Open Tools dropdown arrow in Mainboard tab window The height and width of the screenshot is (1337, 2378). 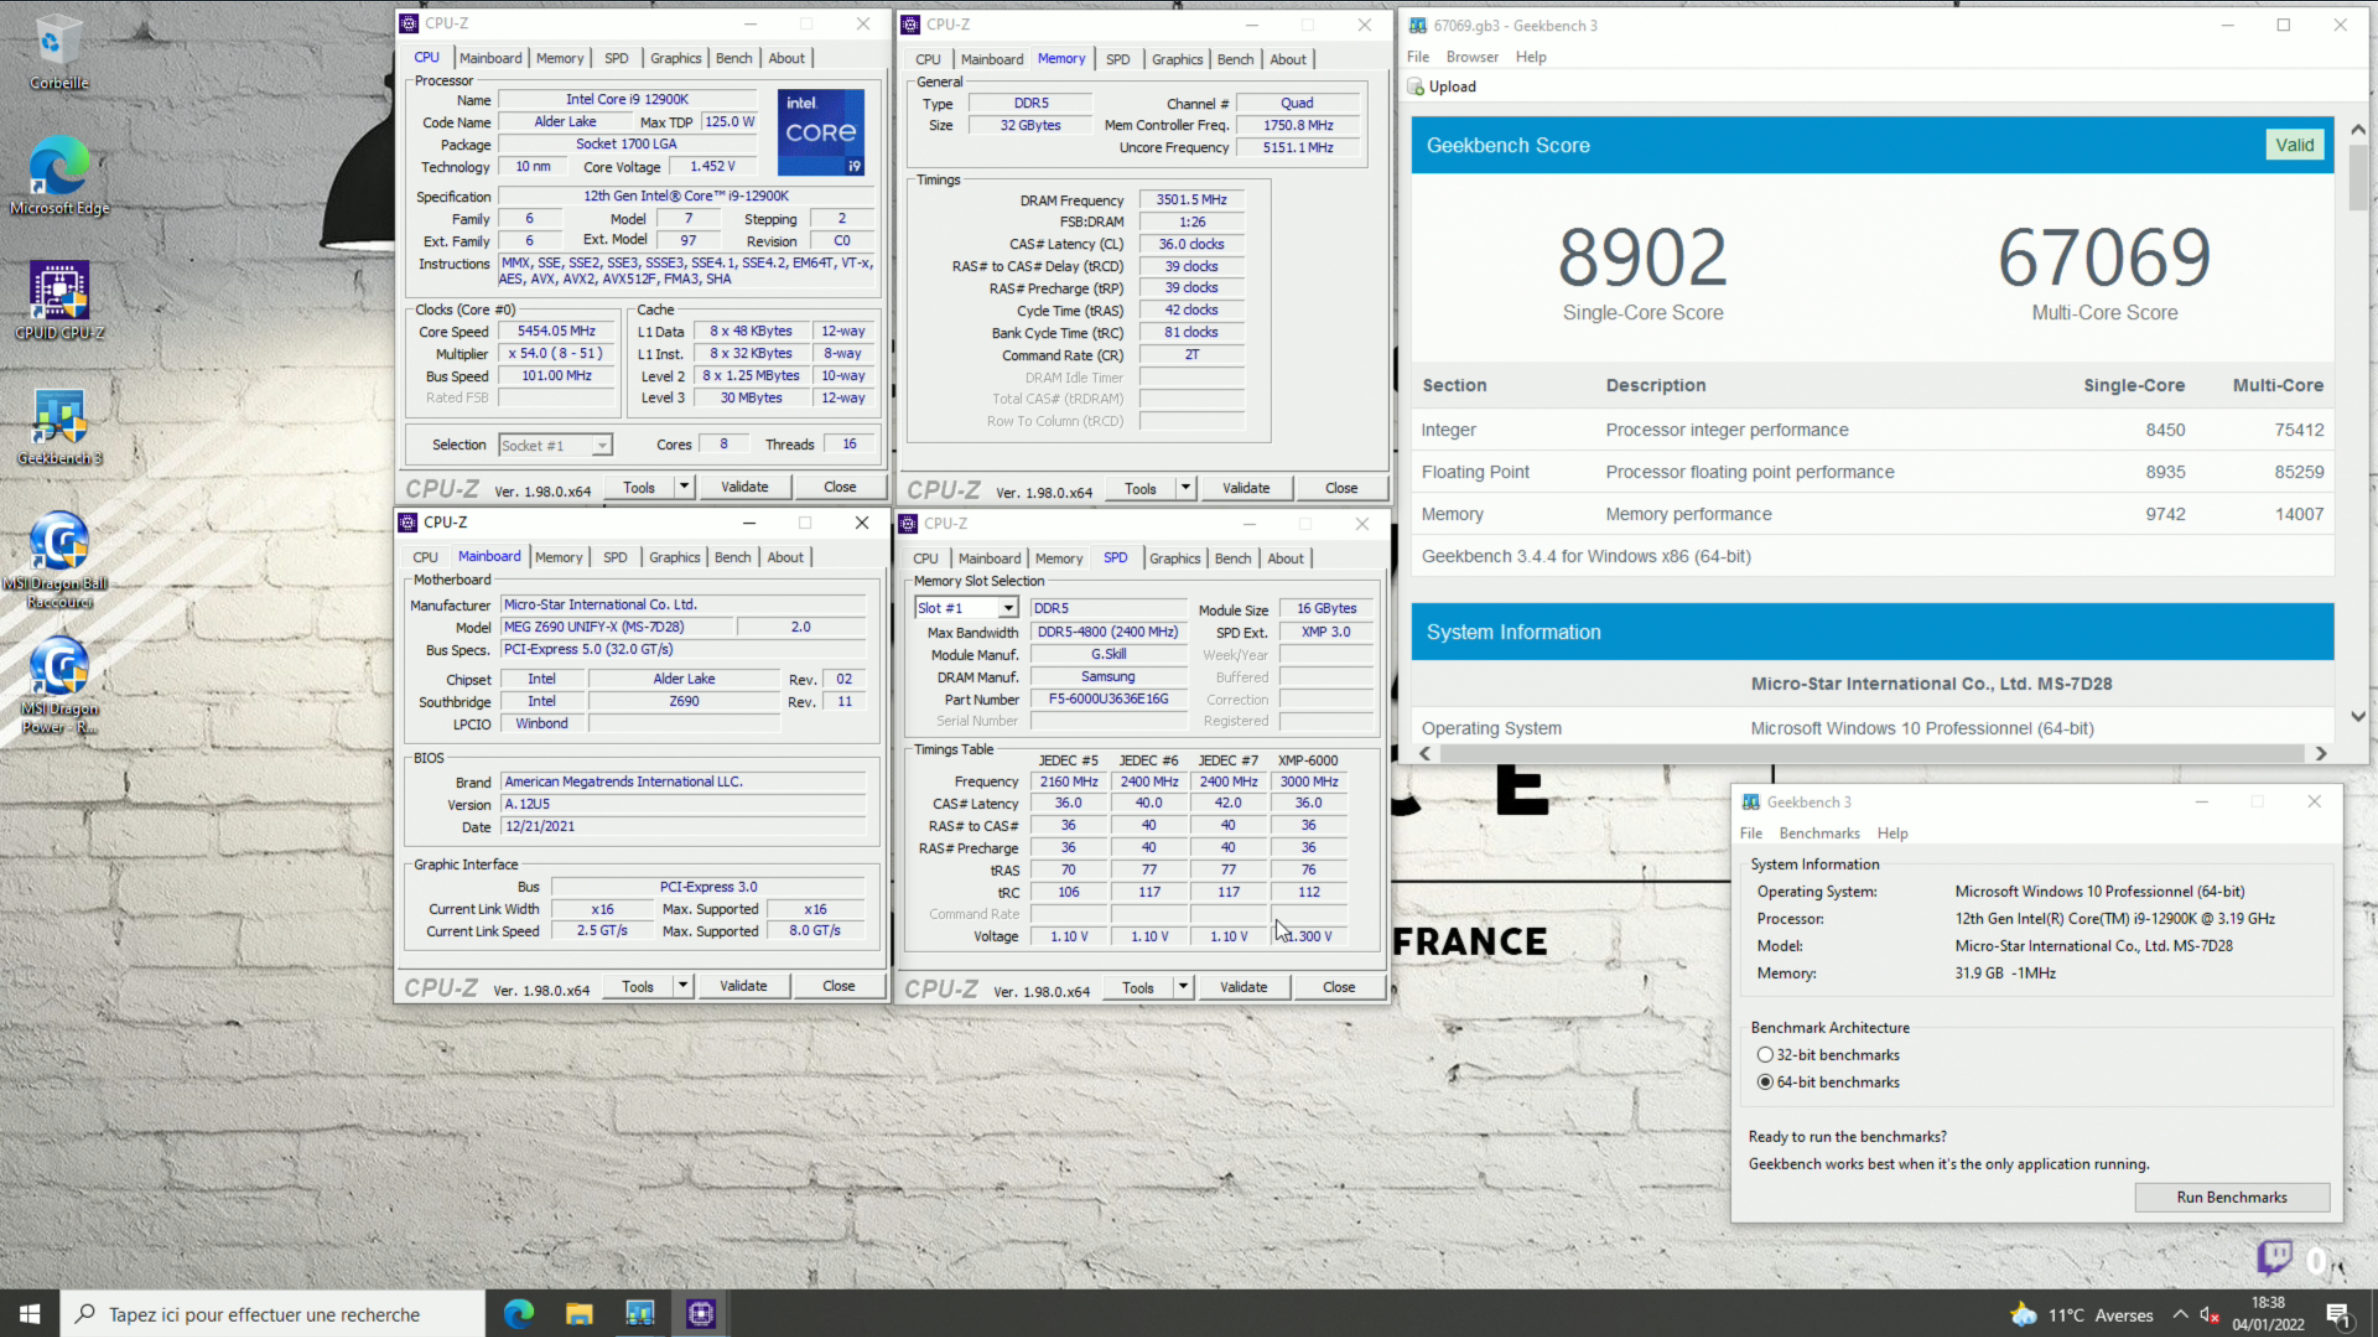(683, 986)
